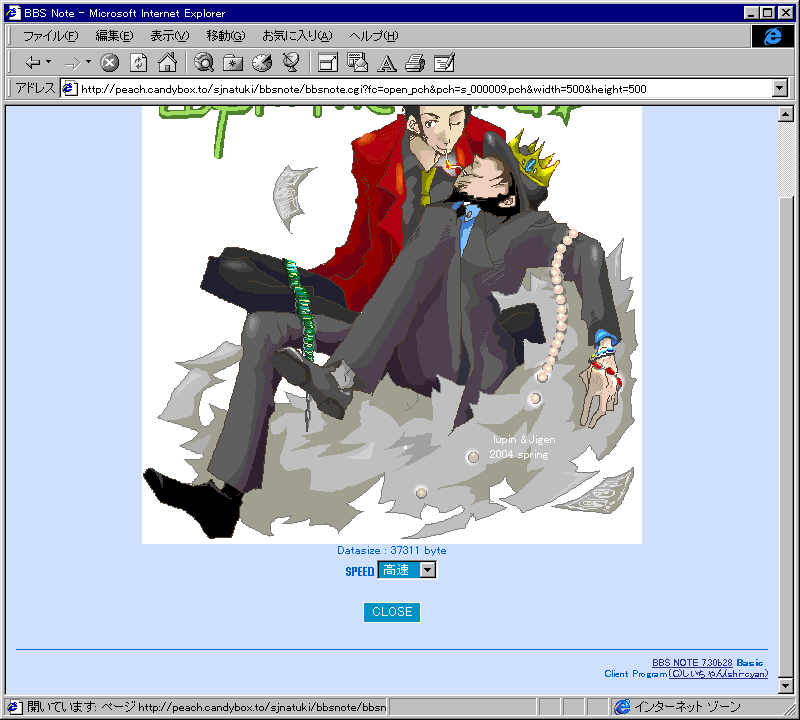The height and width of the screenshot is (720, 800).
Task: Open the ヘルプ(H) menu
Action: pyautogui.click(x=373, y=36)
